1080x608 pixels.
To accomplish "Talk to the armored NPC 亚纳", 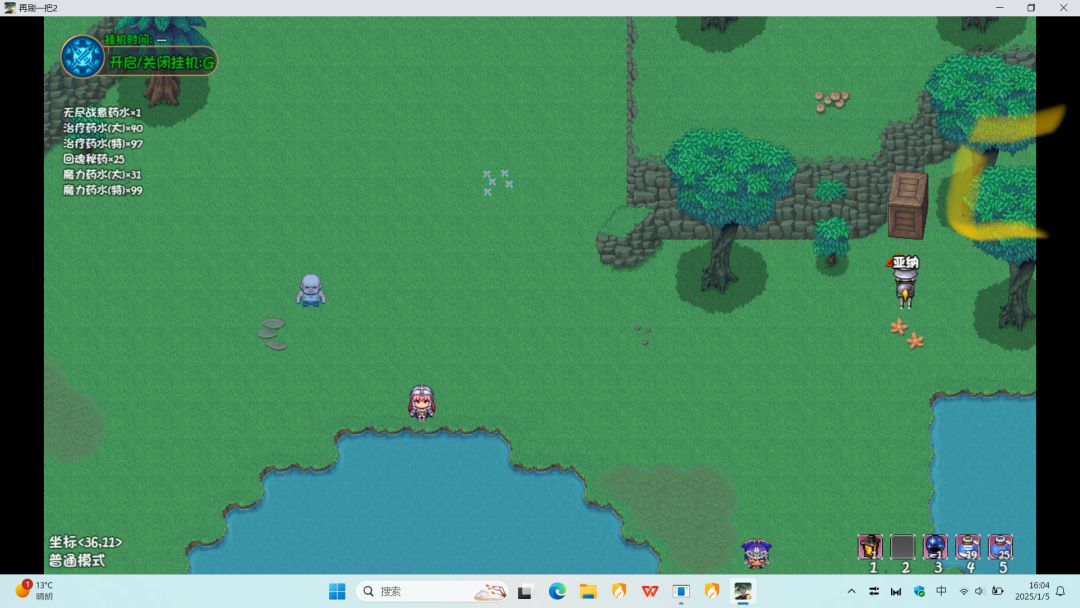I will pyautogui.click(x=904, y=288).
